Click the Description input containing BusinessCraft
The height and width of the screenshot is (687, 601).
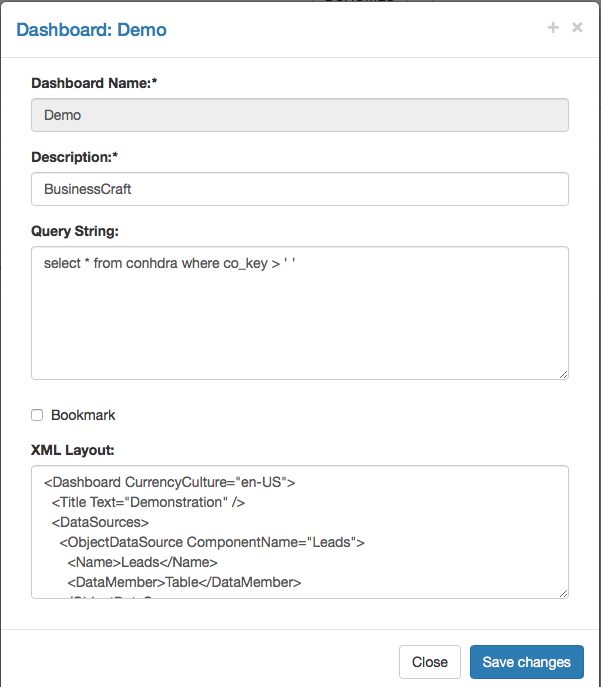coord(300,189)
